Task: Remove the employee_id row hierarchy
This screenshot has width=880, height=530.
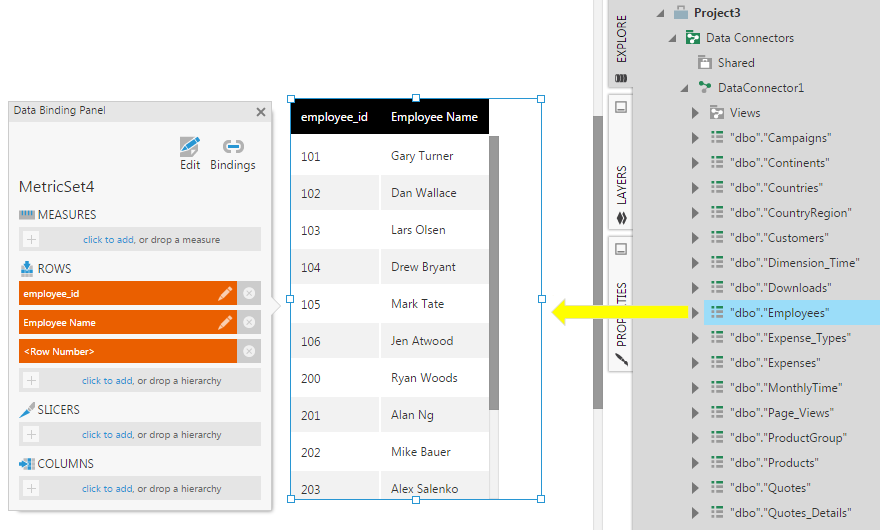Action: (249, 293)
